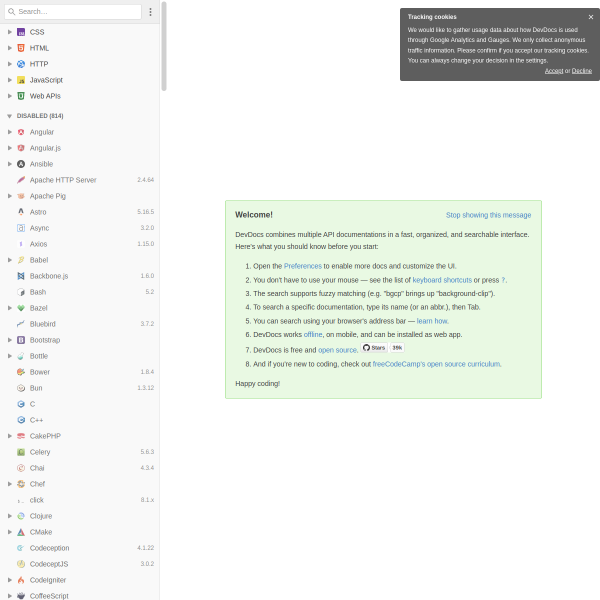Click the GitHub Stars badge
Viewport: 600px width, 600px height.
click(374, 348)
